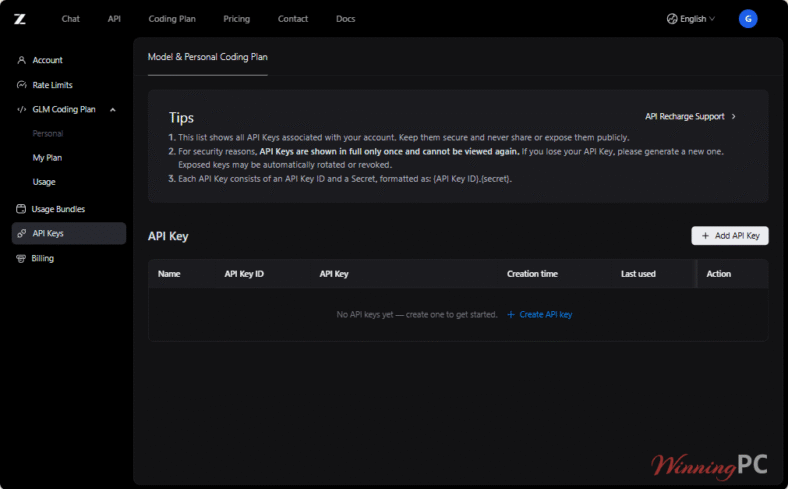Select API Keys in the sidebar
Screen dimensions: 788x489
69,233
